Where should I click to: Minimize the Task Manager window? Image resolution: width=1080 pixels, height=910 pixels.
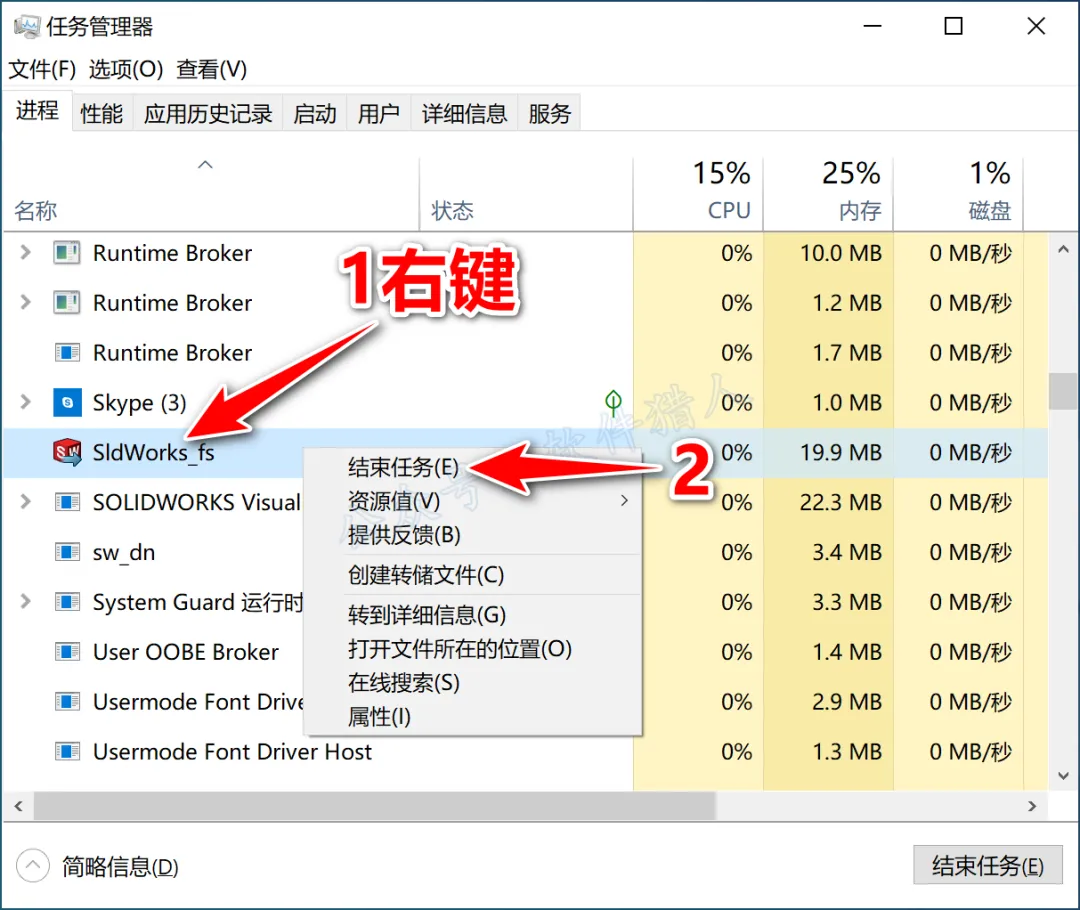pos(873,26)
